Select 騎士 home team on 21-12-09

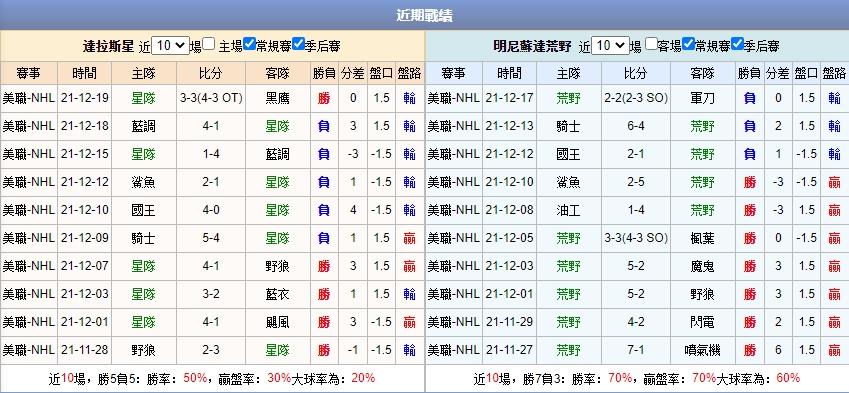point(143,238)
